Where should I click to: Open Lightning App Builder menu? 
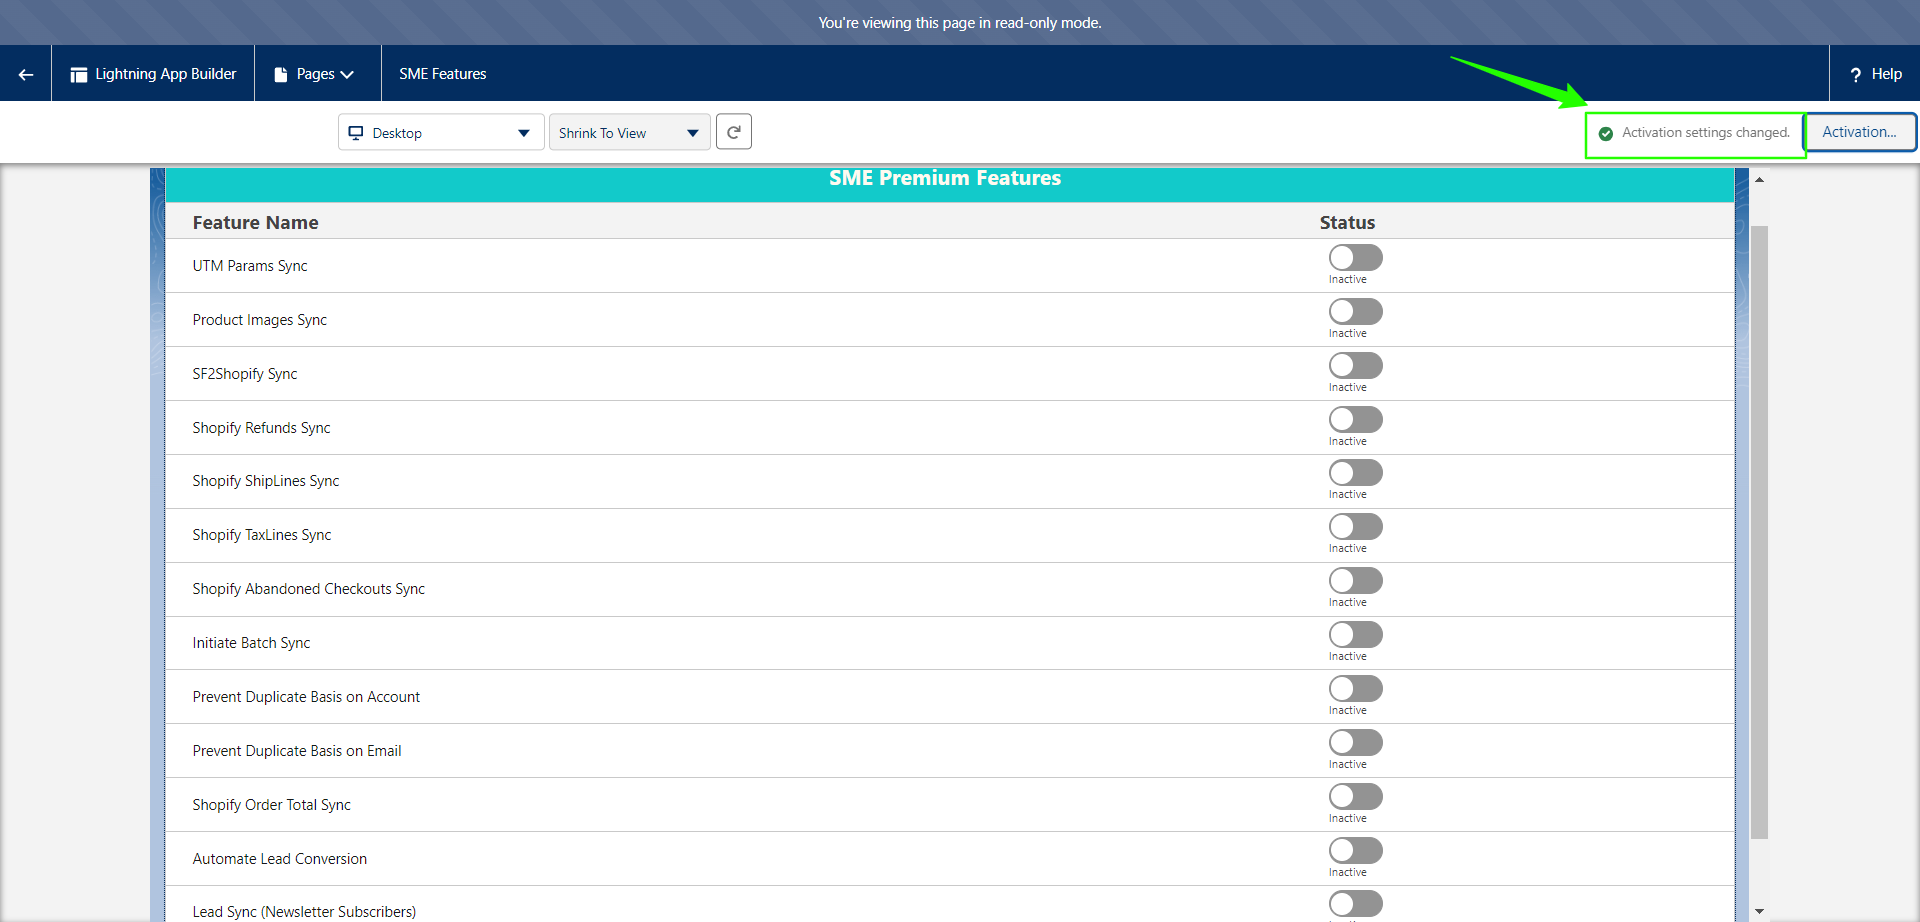pos(153,74)
